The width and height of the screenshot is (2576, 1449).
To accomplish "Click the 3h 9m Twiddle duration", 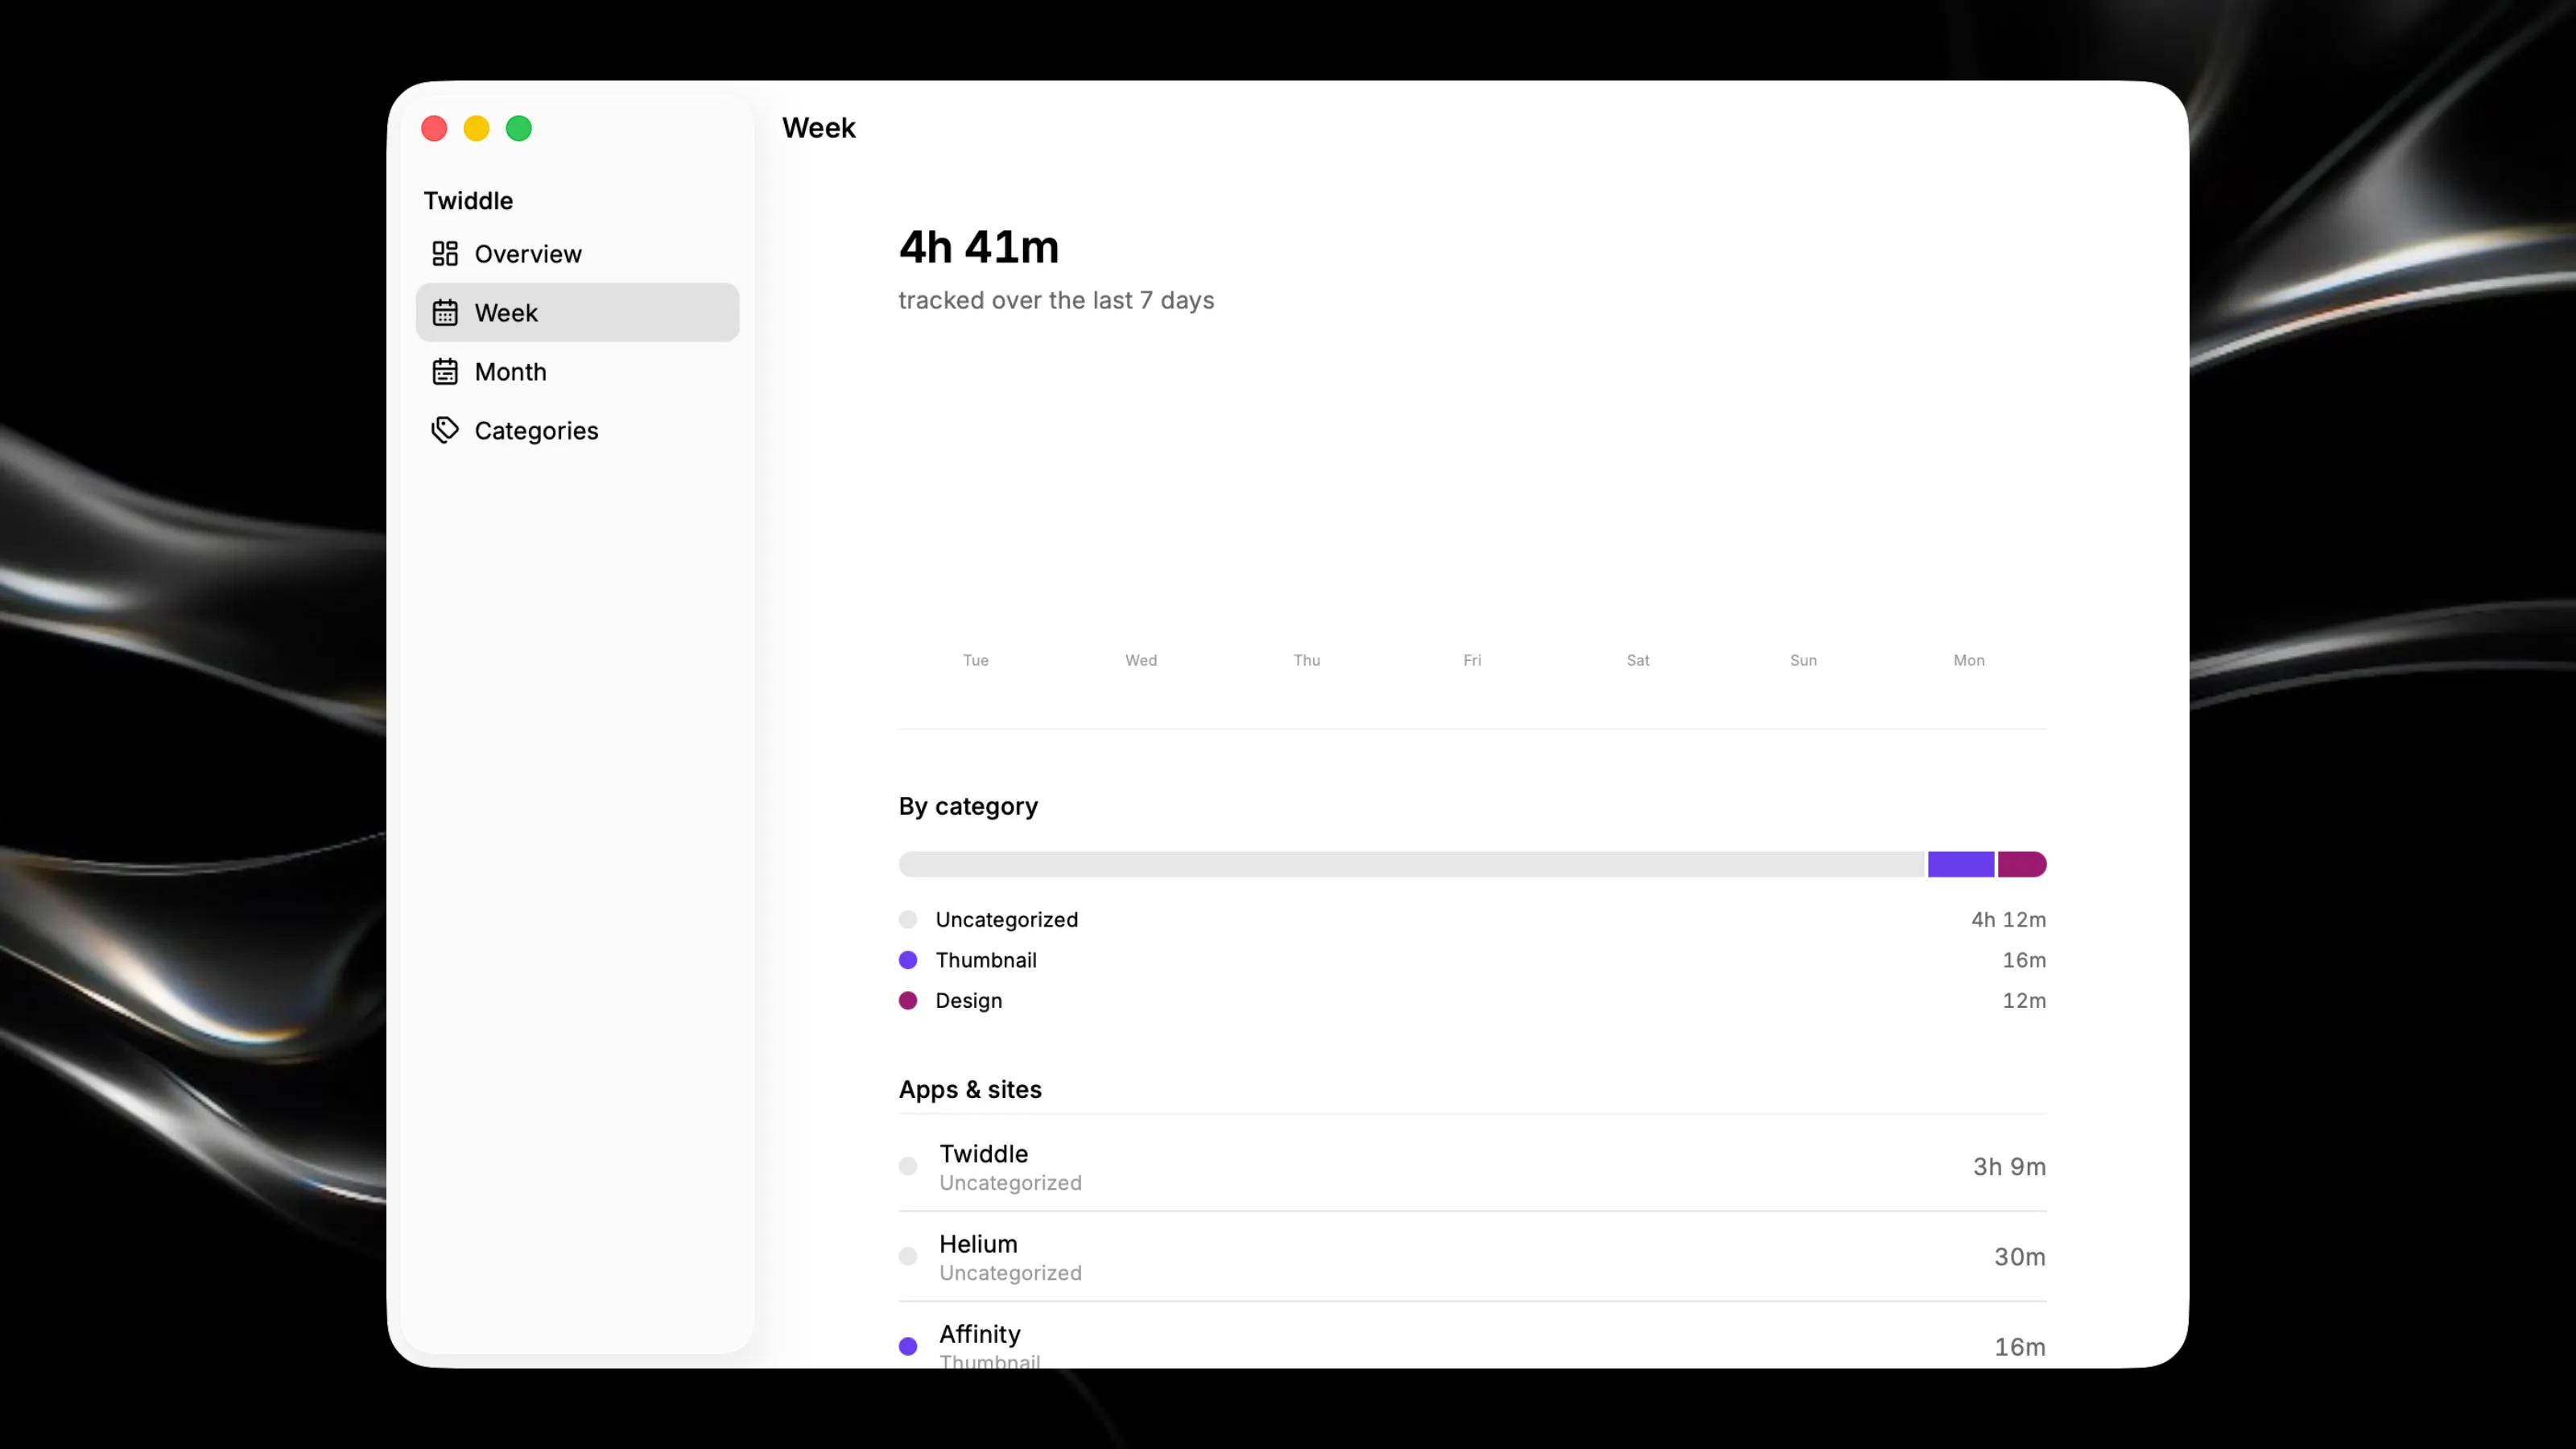I will [2009, 1167].
